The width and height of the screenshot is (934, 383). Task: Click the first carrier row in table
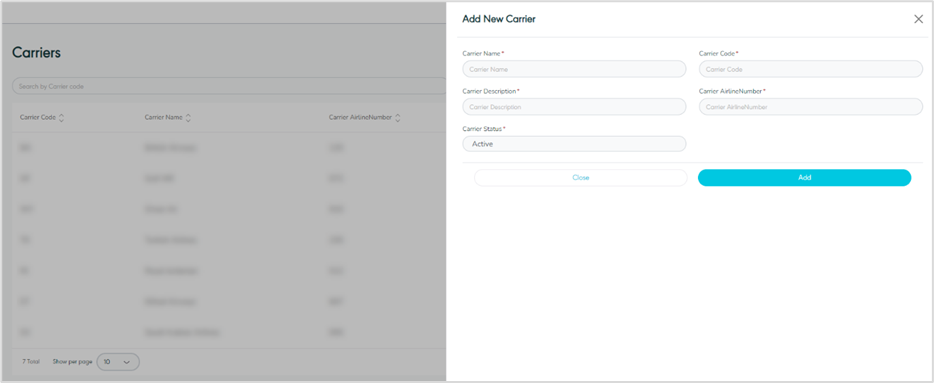(x=229, y=148)
